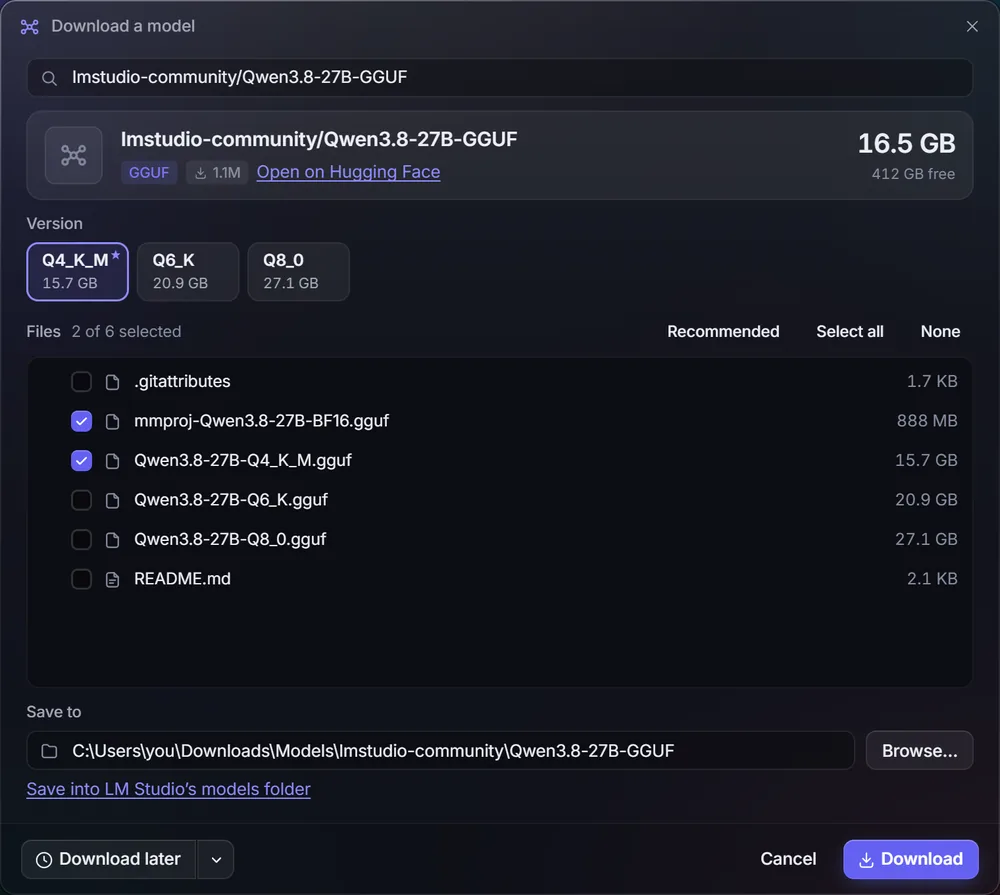The width and height of the screenshot is (1000, 895).
Task: Click the 1.1M downloads badge
Action: tap(217, 173)
